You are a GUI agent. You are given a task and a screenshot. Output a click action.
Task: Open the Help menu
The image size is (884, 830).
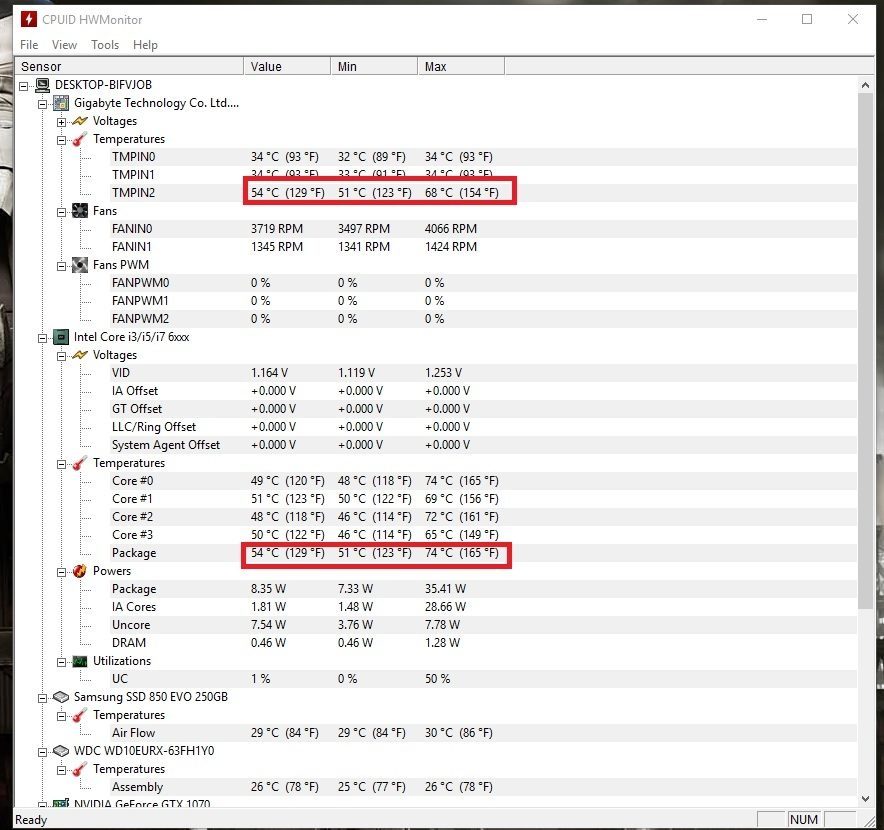coord(145,45)
